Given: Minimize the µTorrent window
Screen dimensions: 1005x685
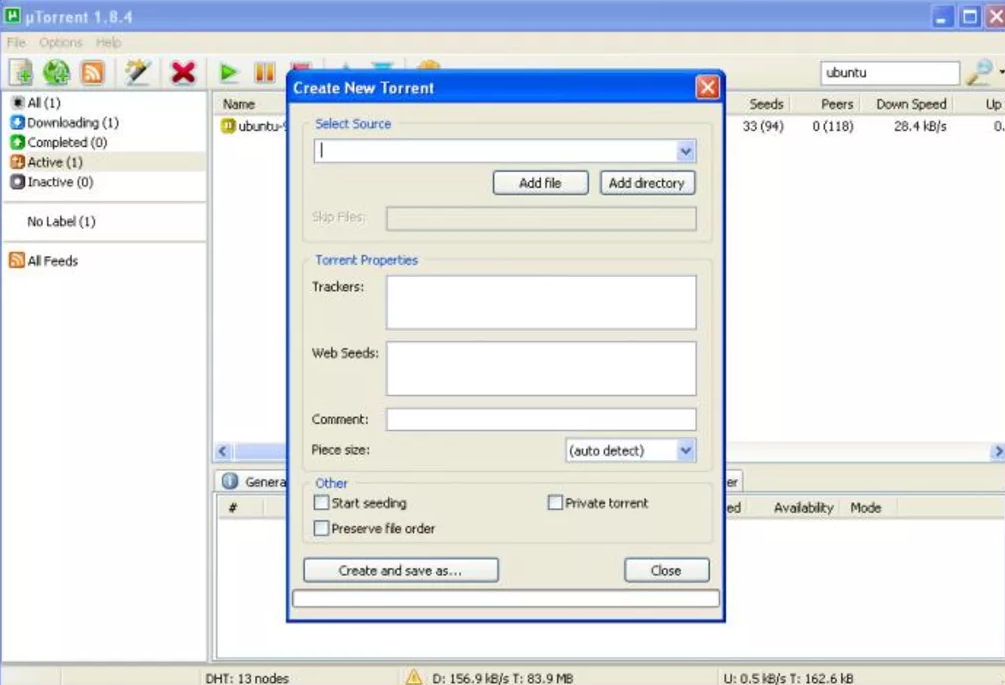Looking at the screenshot, I should (941, 16).
